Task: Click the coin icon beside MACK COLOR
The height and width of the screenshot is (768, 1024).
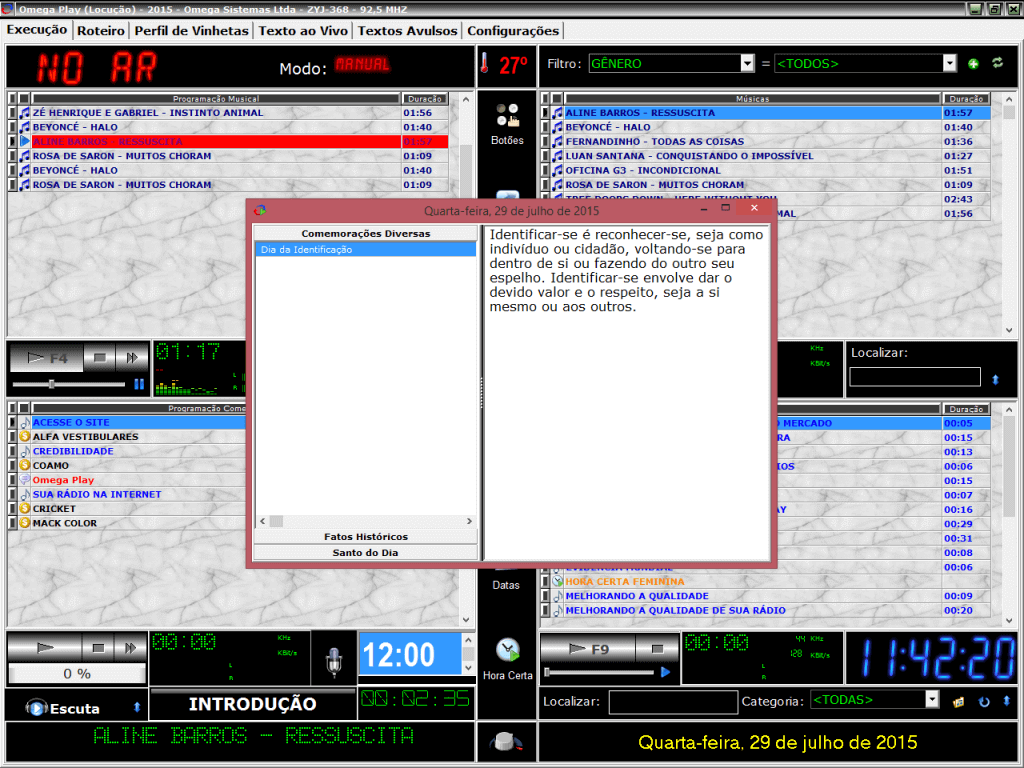Action: (x=25, y=522)
